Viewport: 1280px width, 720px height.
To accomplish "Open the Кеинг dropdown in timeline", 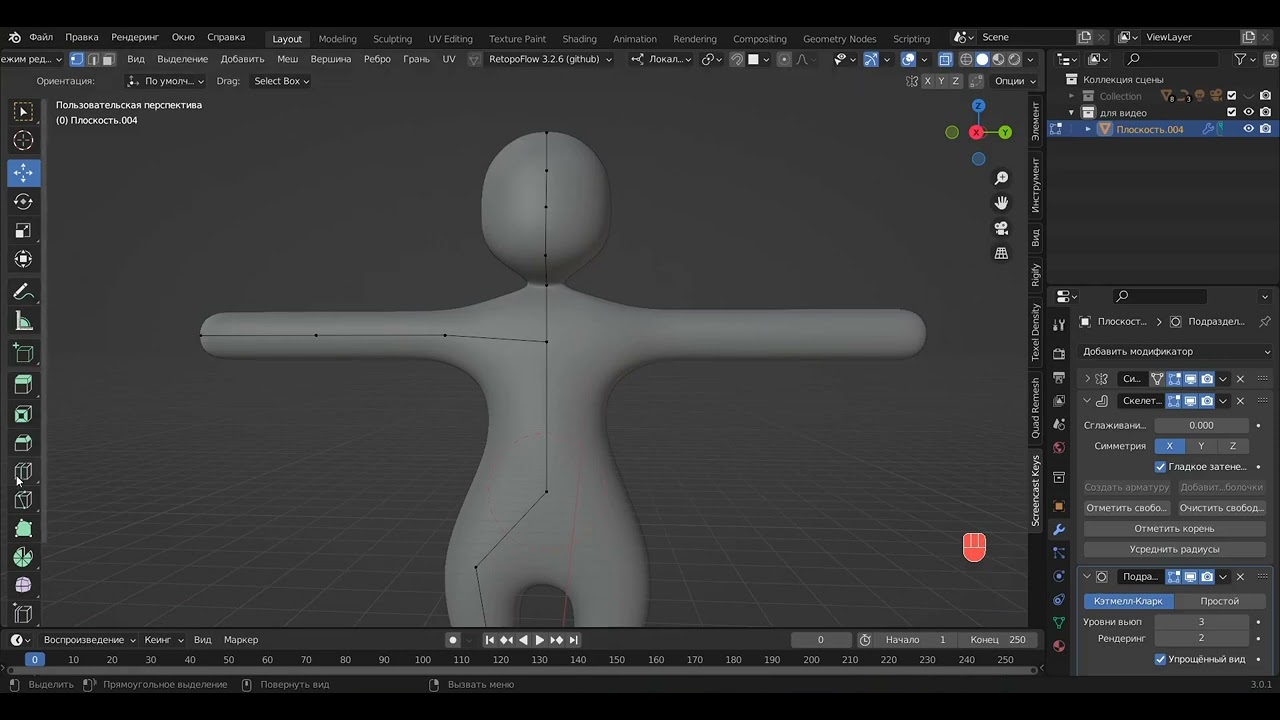I will pos(164,640).
